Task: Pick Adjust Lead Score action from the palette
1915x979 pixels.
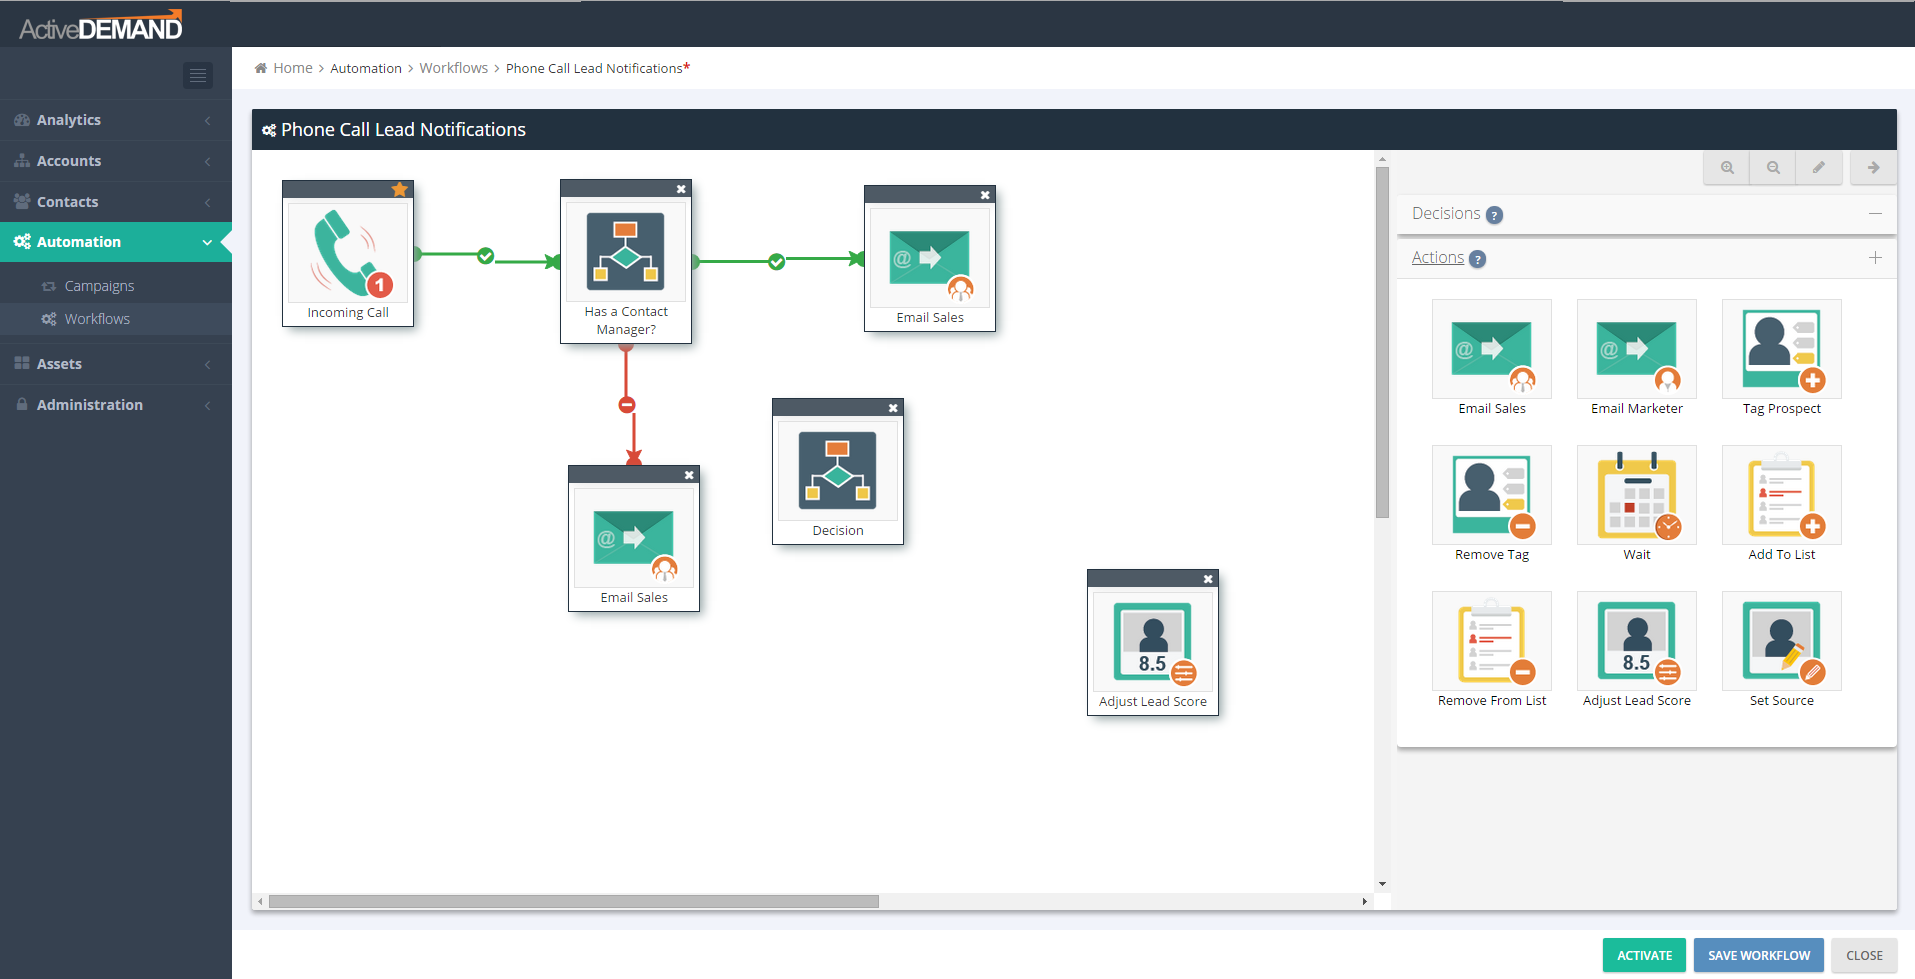Action: point(1637,650)
